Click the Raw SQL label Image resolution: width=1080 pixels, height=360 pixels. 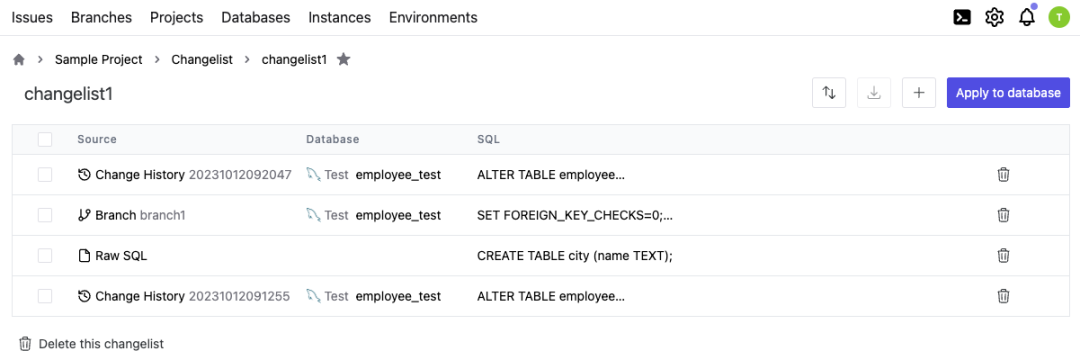(121, 256)
